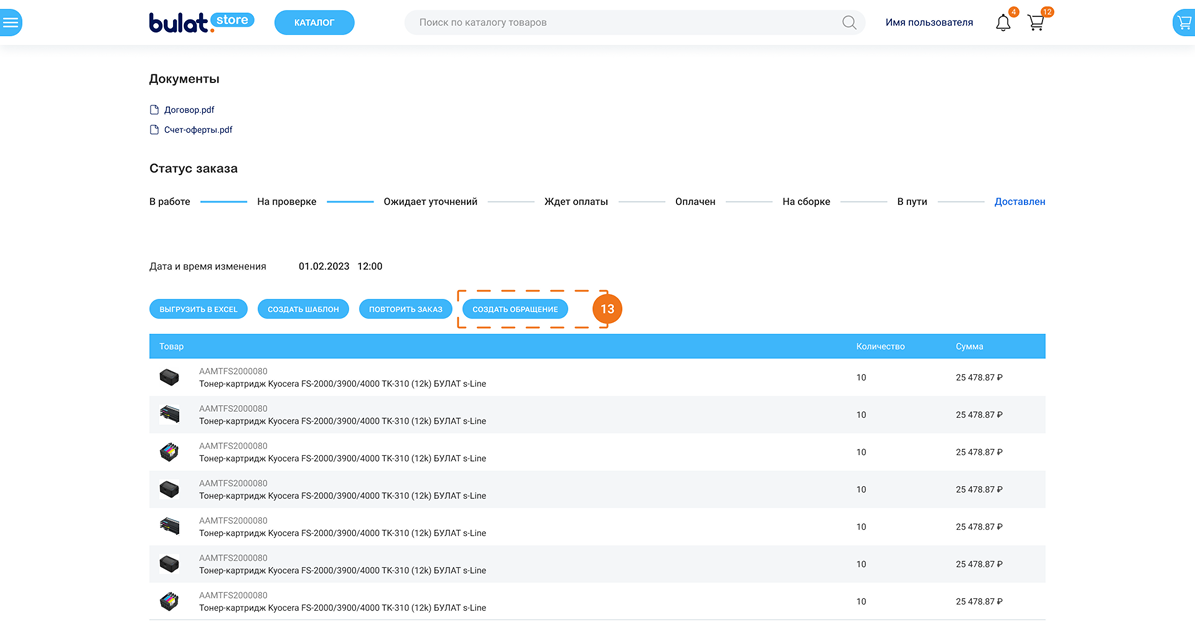Open the shopping cart in header
This screenshot has height=623, width=1195.
[x=1036, y=22]
